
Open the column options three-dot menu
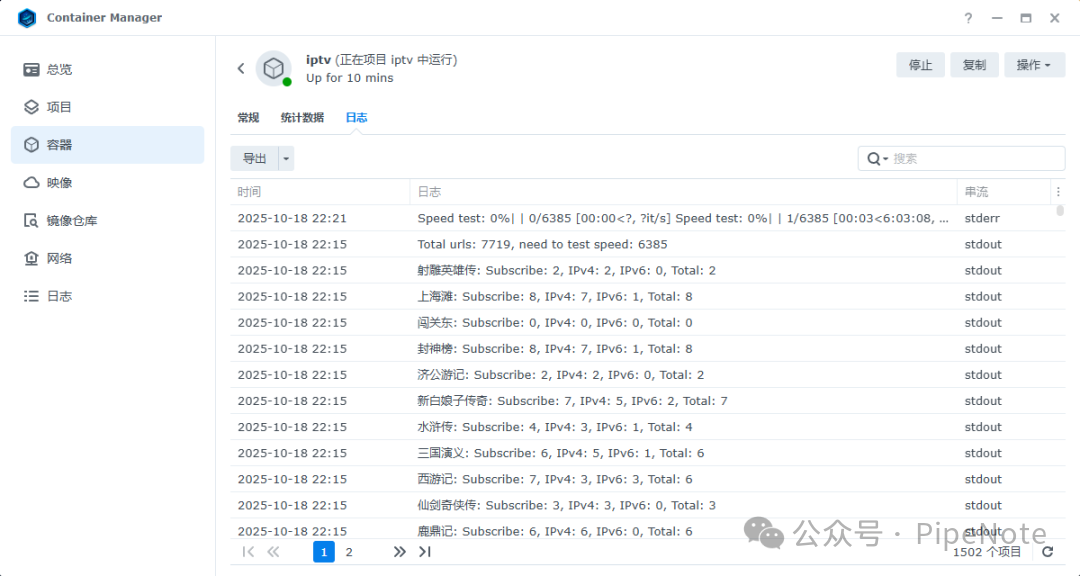pos(1058,191)
